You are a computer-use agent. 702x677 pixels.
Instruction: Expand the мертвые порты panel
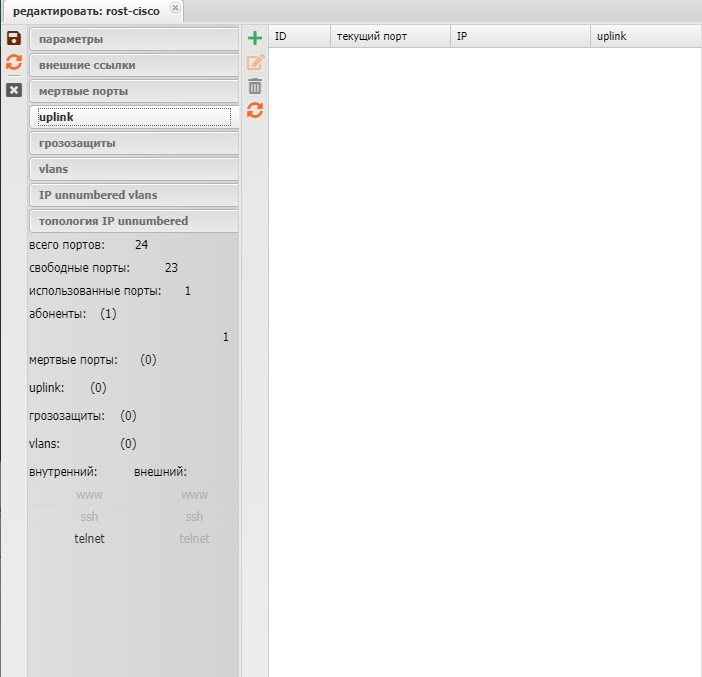pyautogui.click(x=134, y=91)
